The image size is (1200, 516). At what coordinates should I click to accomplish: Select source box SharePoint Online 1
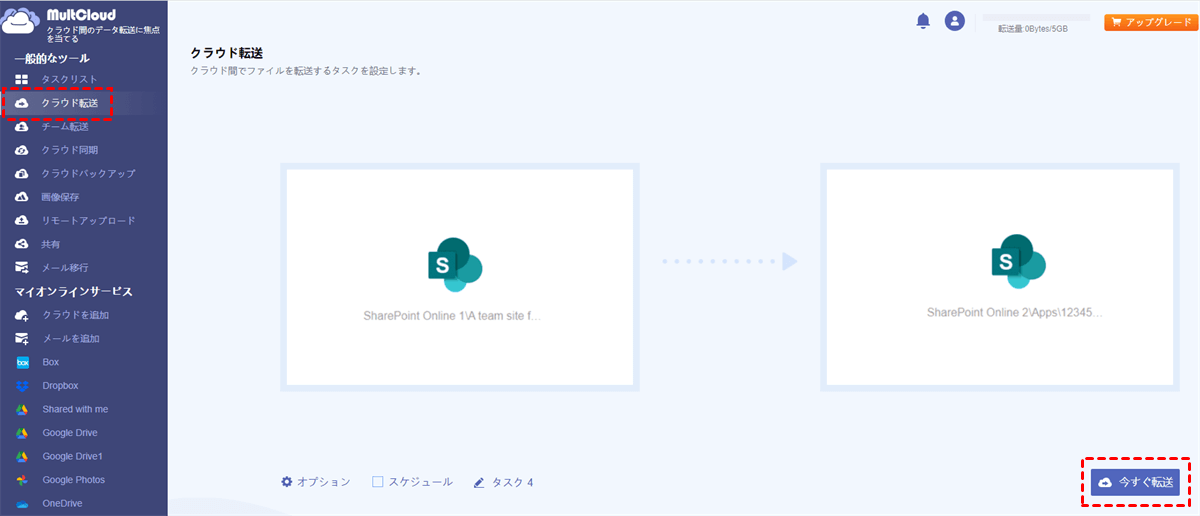(x=459, y=277)
